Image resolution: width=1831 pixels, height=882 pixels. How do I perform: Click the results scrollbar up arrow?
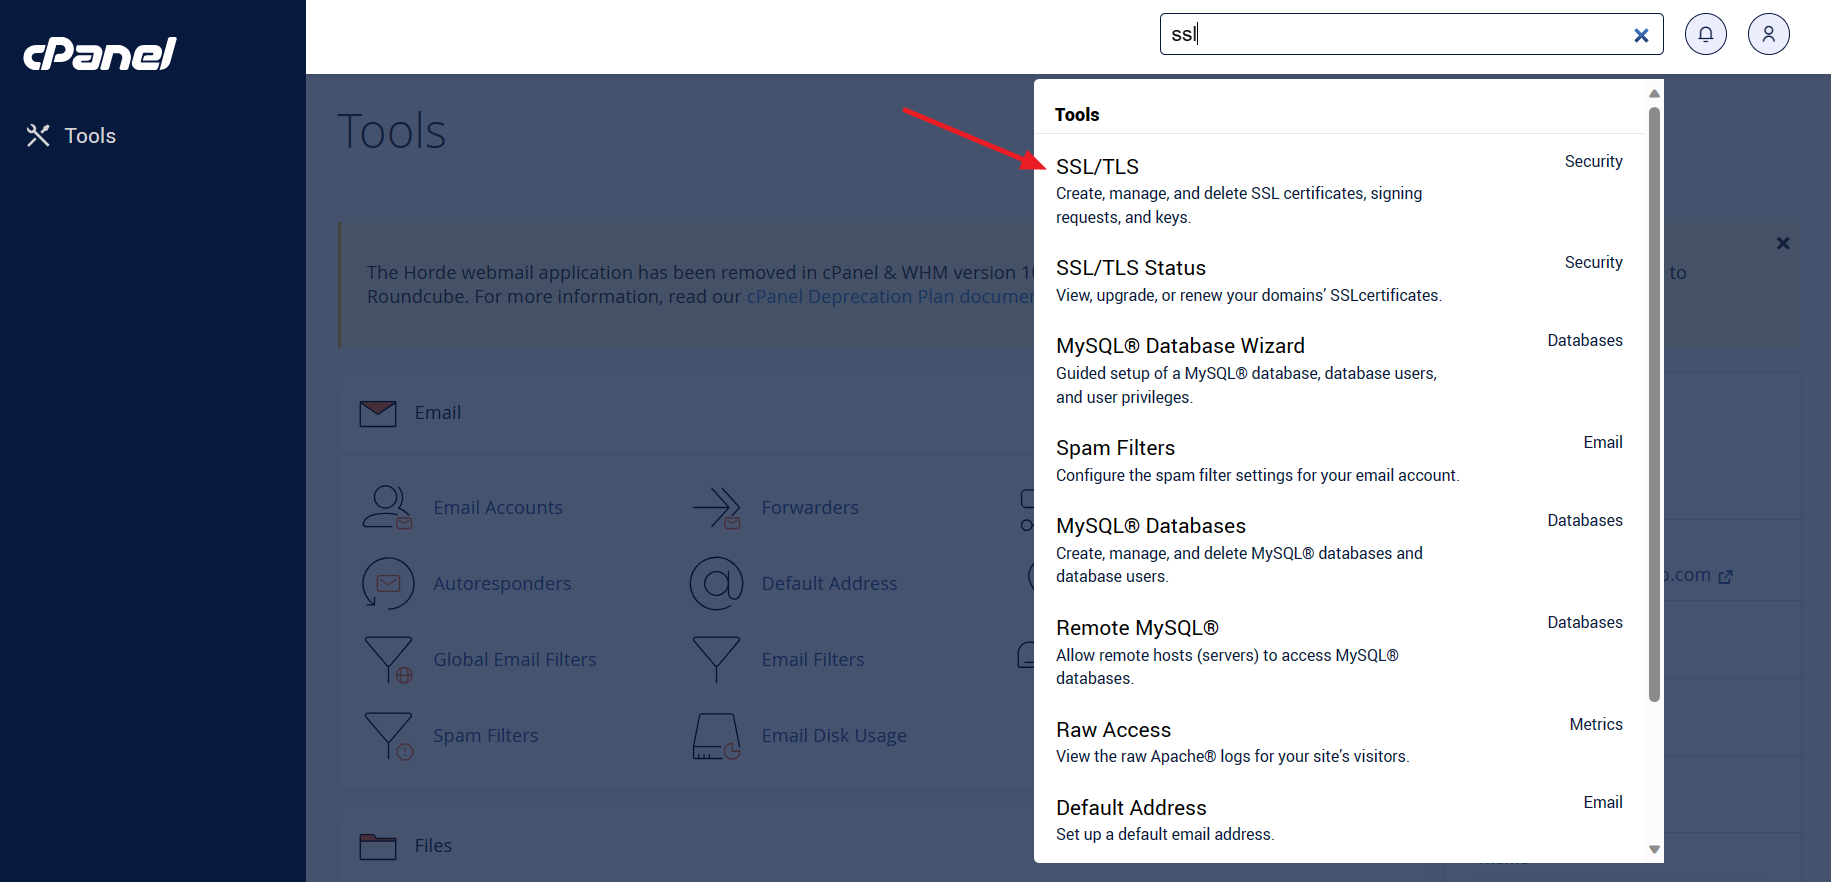1654,93
